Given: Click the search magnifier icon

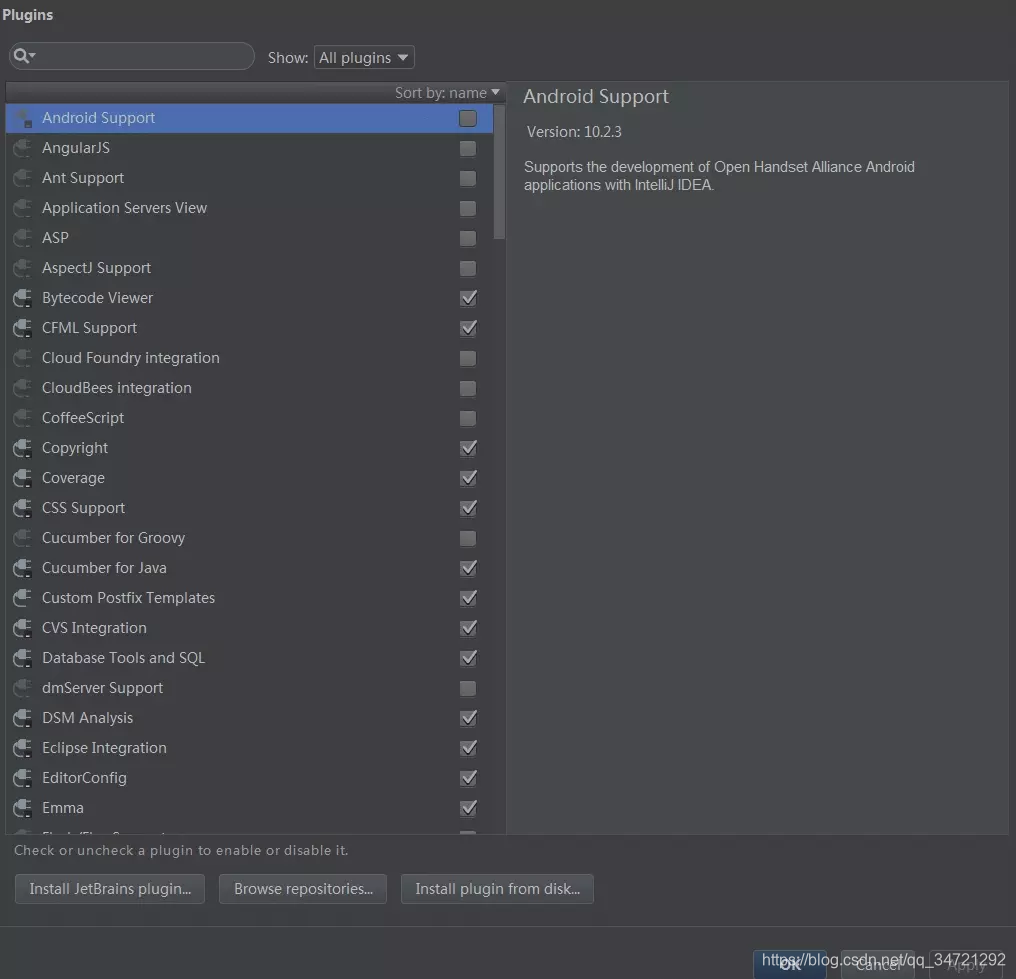Looking at the screenshot, I should tap(22, 56).
